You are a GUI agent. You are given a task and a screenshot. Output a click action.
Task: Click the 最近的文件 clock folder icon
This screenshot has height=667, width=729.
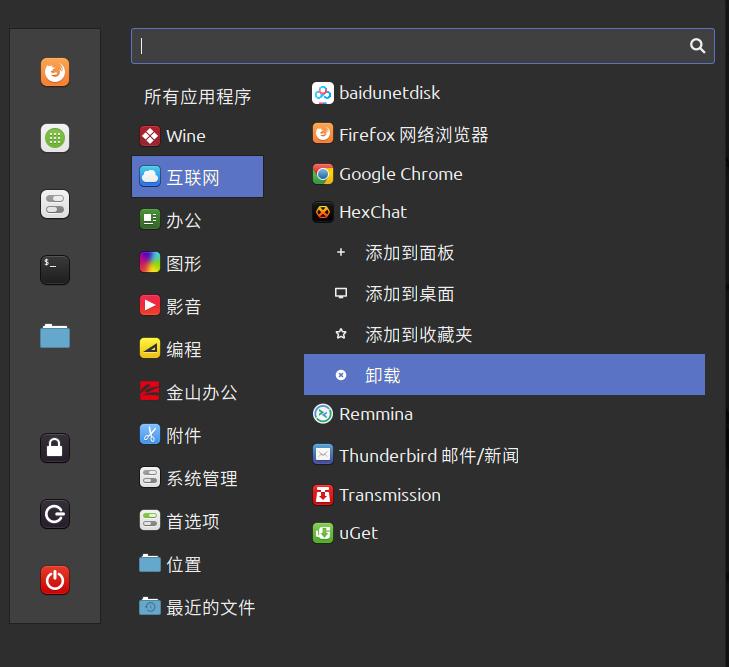[x=150, y=606]
